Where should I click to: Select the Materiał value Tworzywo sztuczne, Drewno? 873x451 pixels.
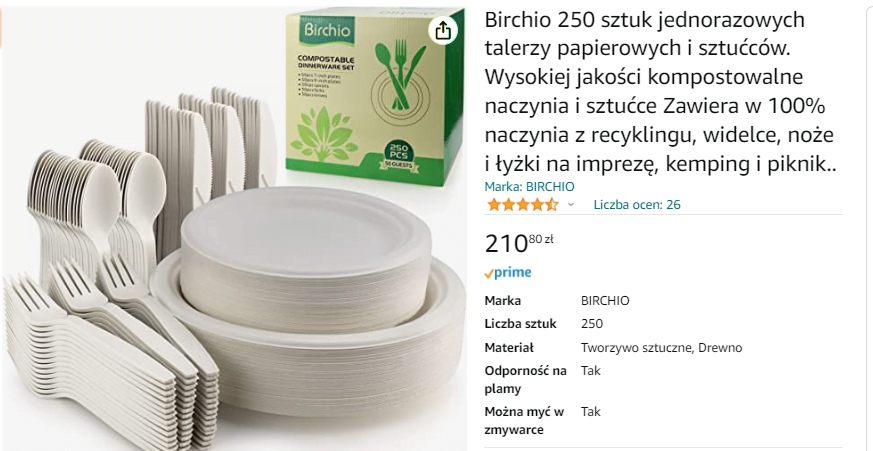pos(661,348)
